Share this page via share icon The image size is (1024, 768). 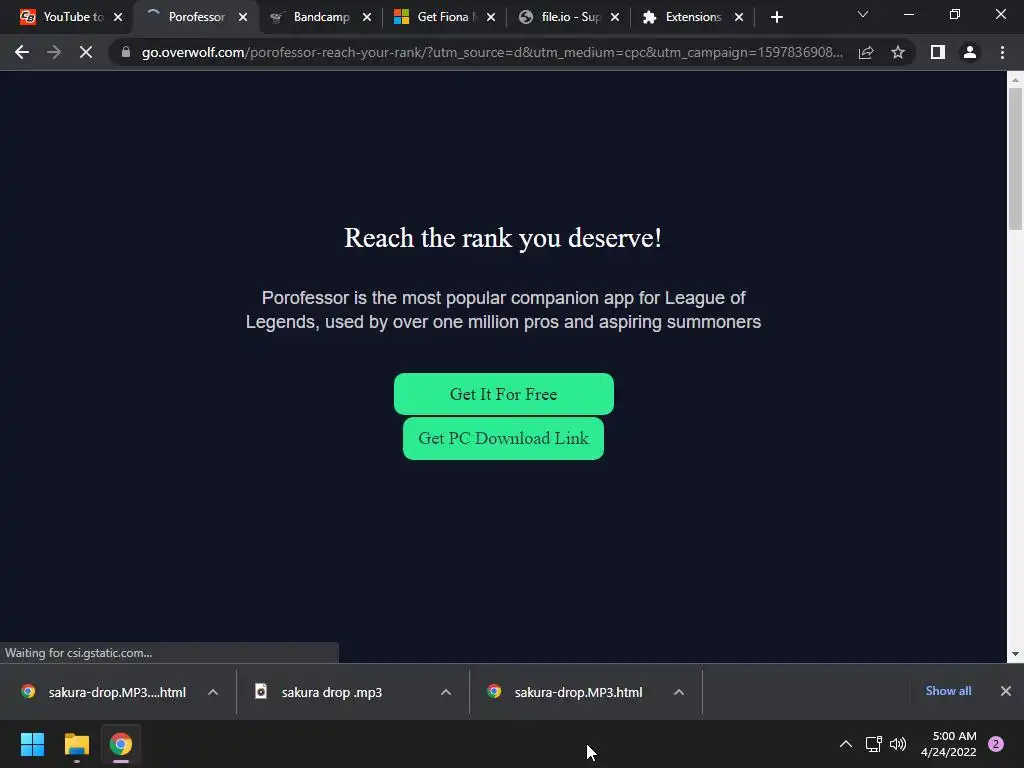click(866, 52)
